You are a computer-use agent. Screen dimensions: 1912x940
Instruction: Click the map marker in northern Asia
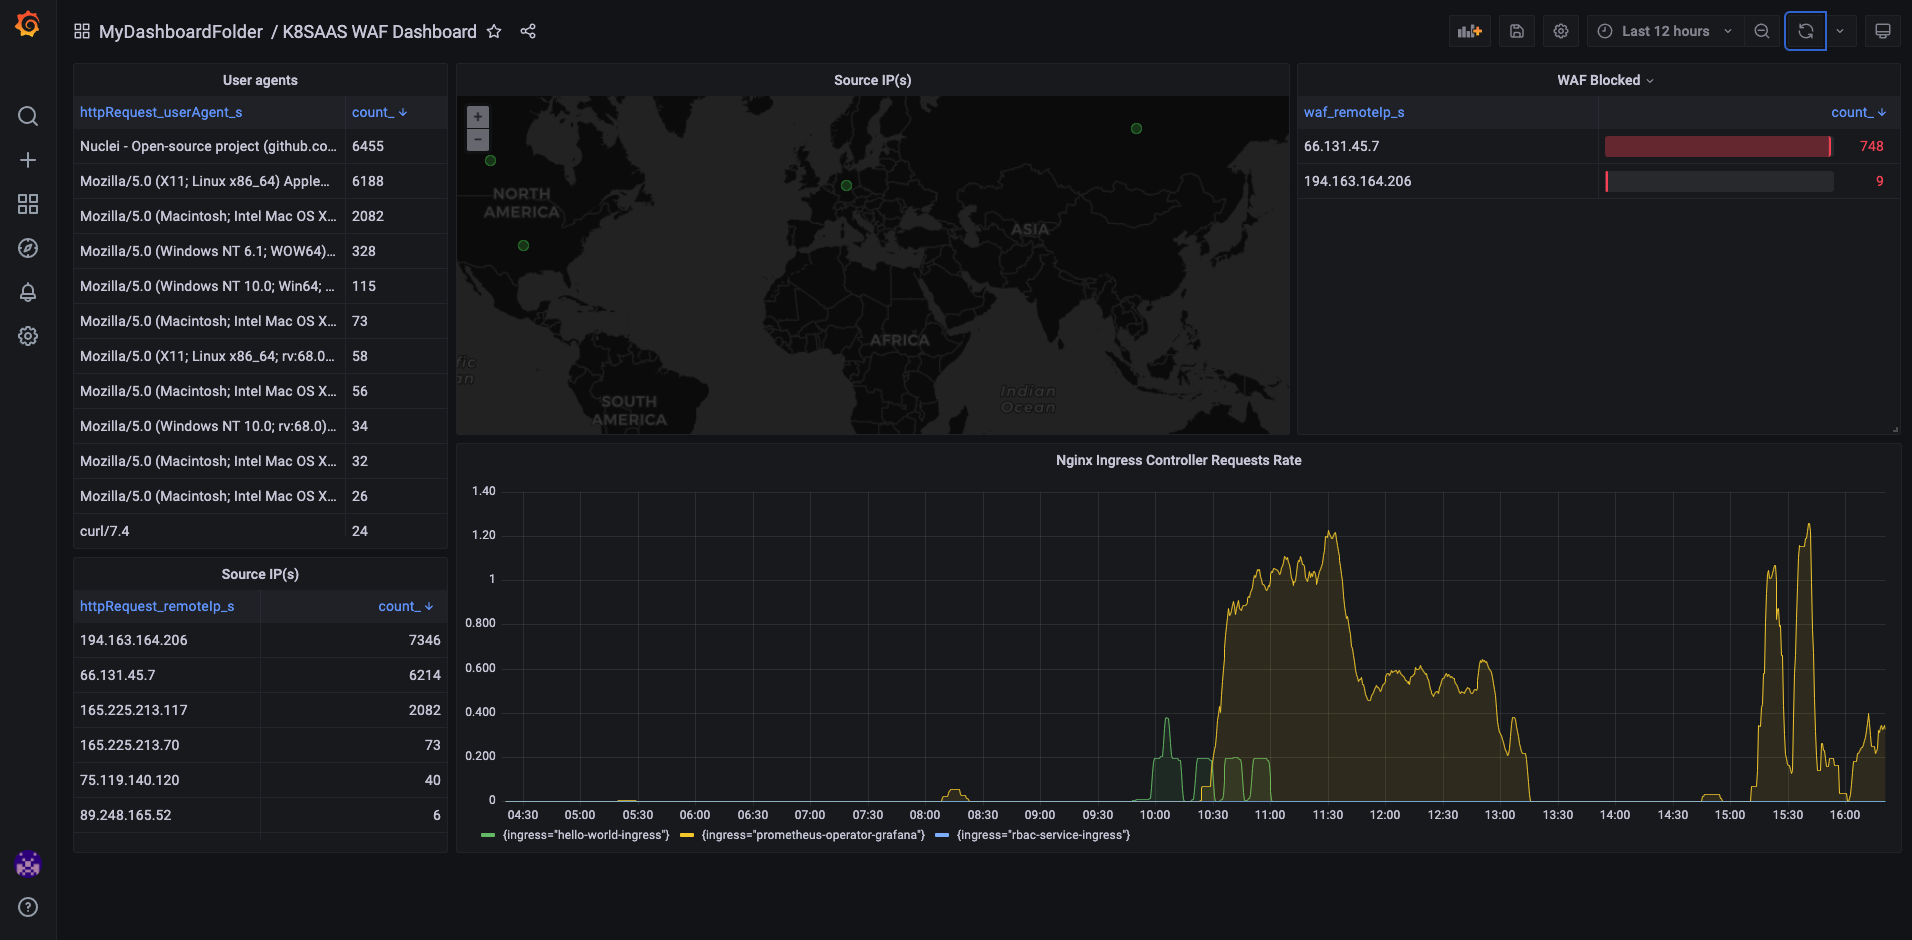(x=1136, y=128)
